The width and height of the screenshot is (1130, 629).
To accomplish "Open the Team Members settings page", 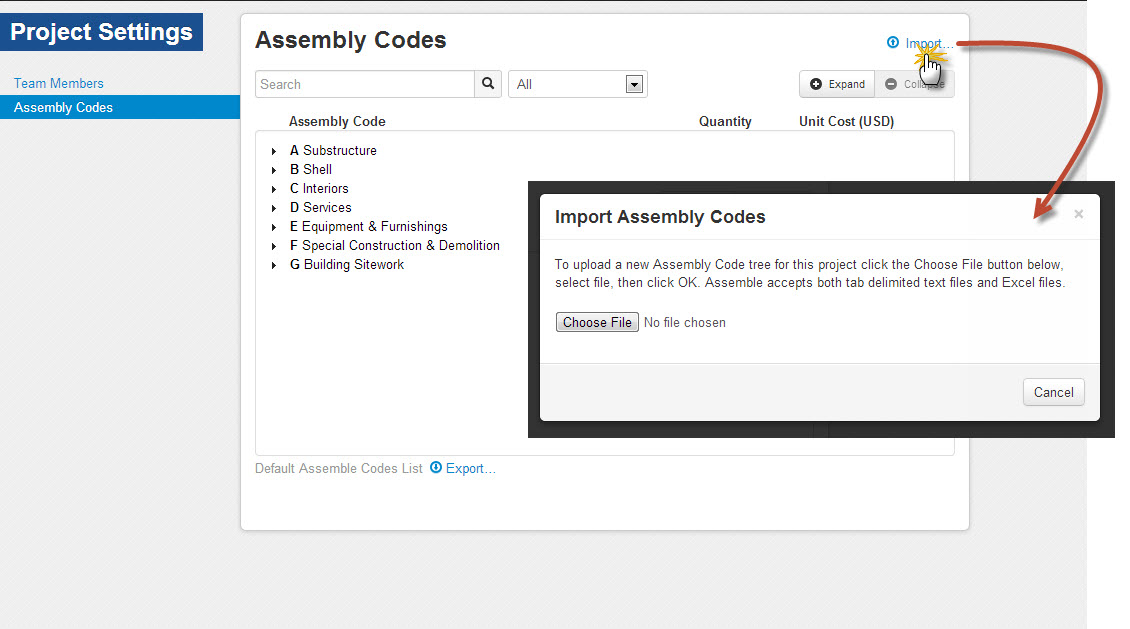I will pos(59,83).
